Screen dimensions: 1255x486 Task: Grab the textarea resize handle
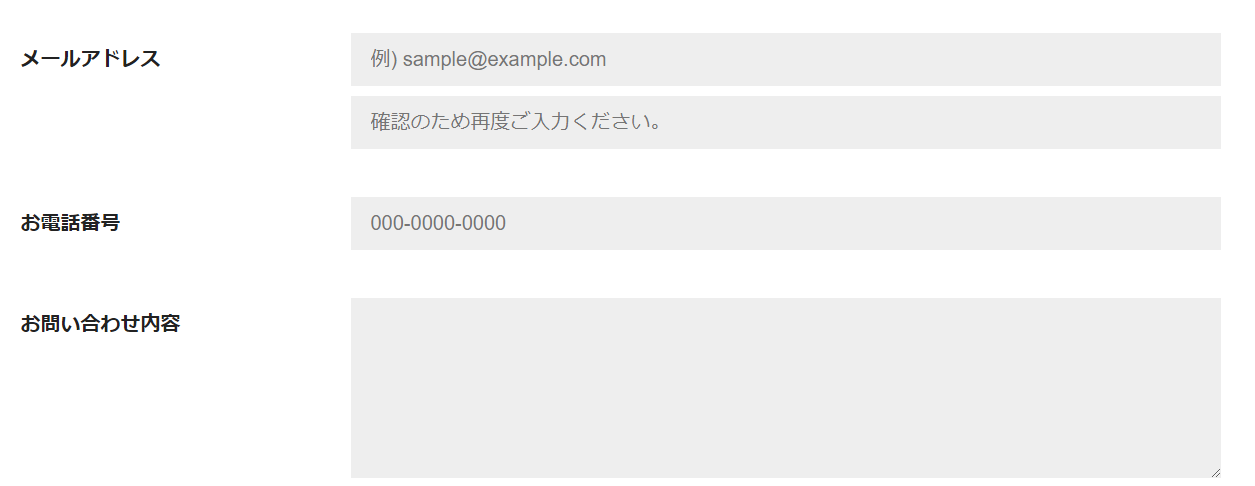click(1215, 472)
